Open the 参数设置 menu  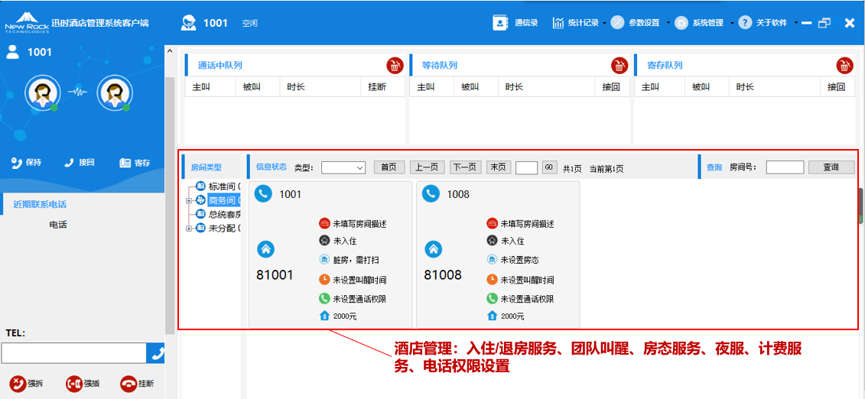(x=640, y=23)
